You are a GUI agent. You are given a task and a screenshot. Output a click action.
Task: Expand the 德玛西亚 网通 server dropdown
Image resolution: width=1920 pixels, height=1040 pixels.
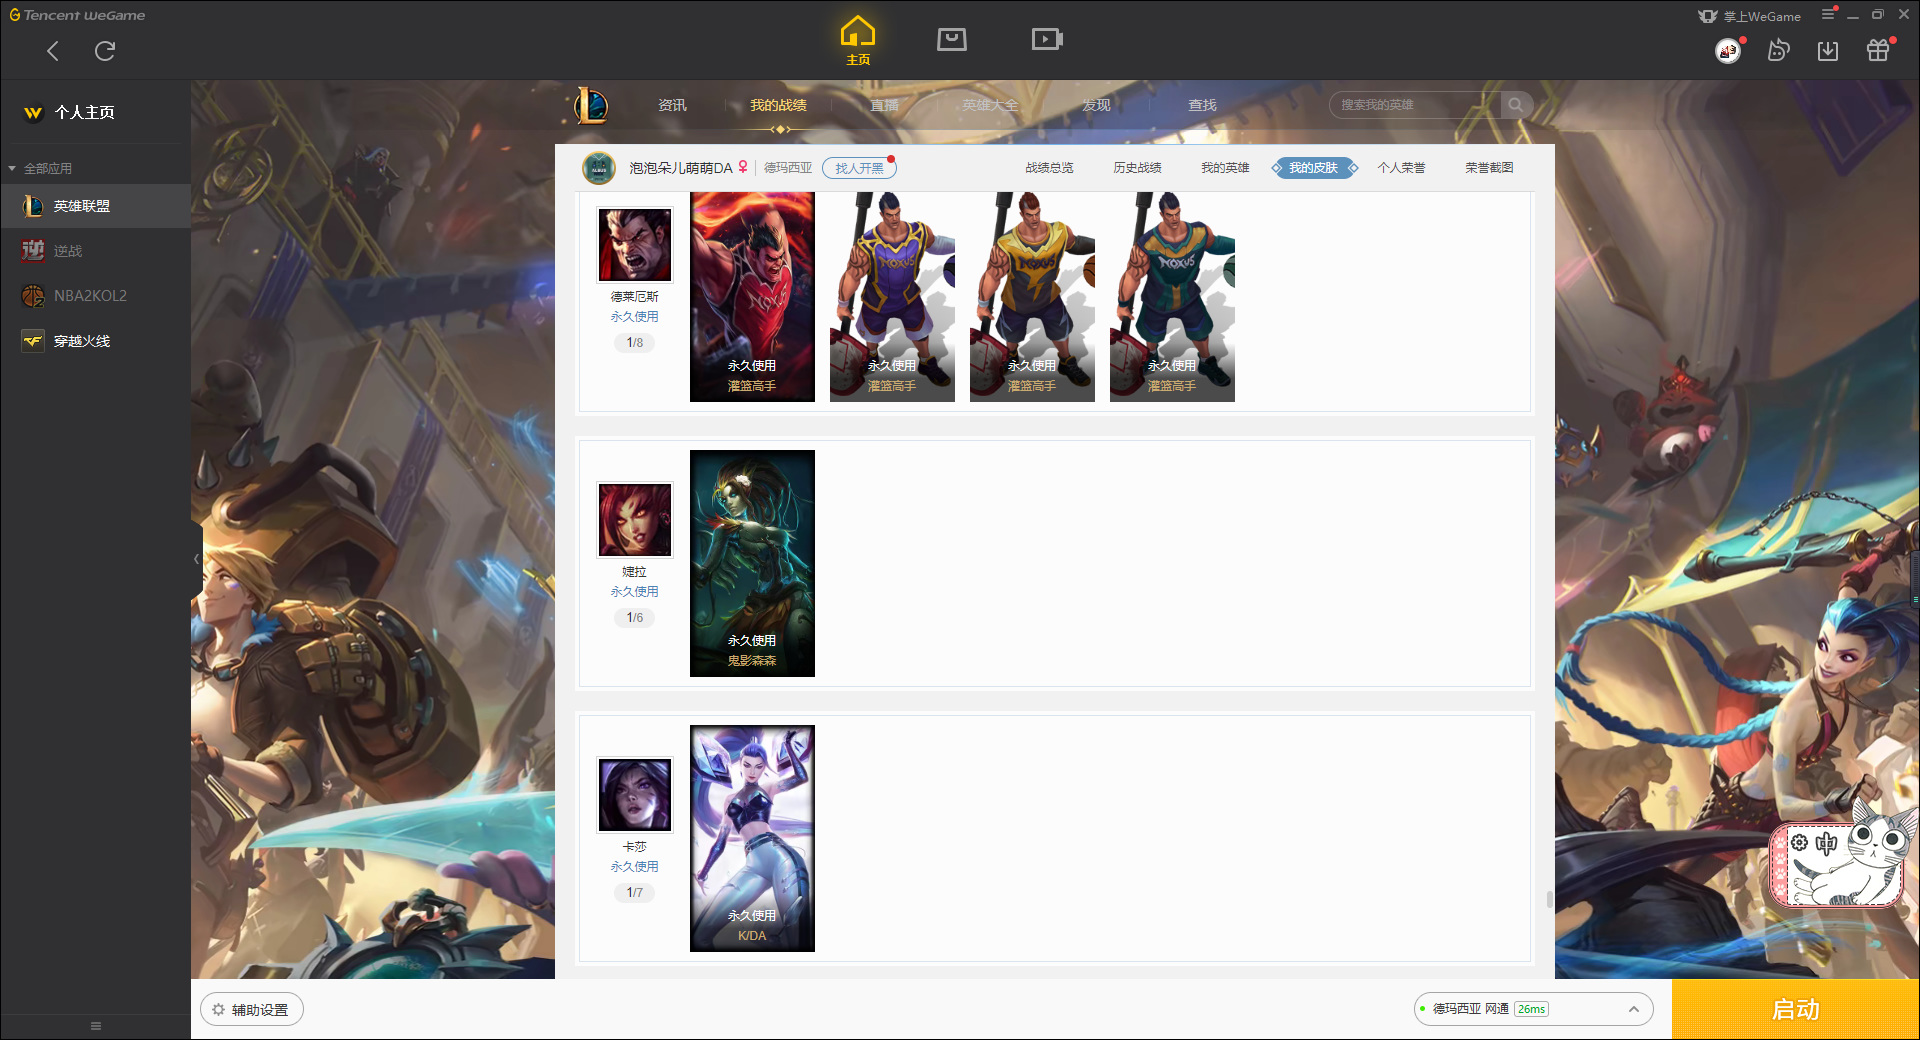(x=1533, y=1009)
